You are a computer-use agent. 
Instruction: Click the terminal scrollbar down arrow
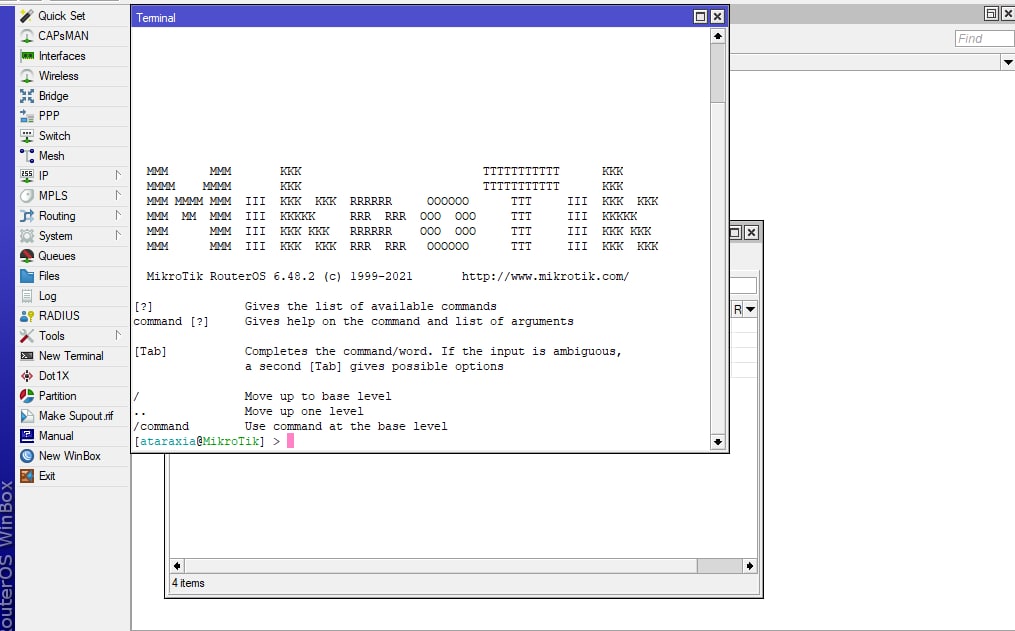[x=717, y=441]
